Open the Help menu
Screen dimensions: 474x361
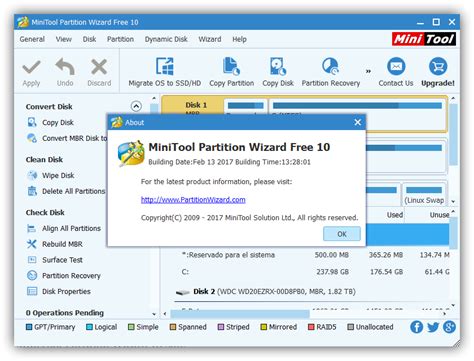(239, 39)
